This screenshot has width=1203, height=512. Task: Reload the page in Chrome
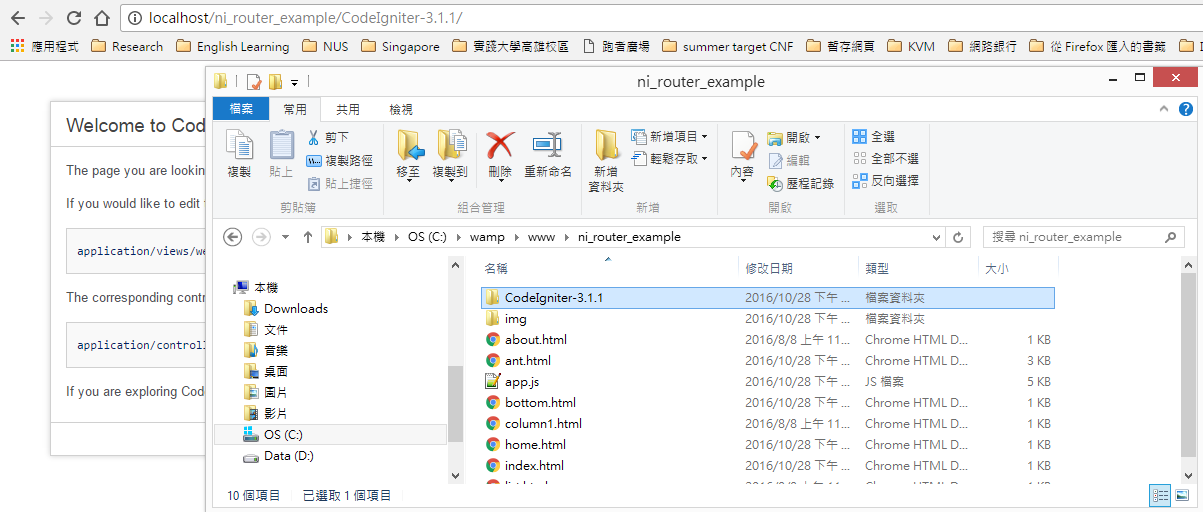(x=74, y=18)
